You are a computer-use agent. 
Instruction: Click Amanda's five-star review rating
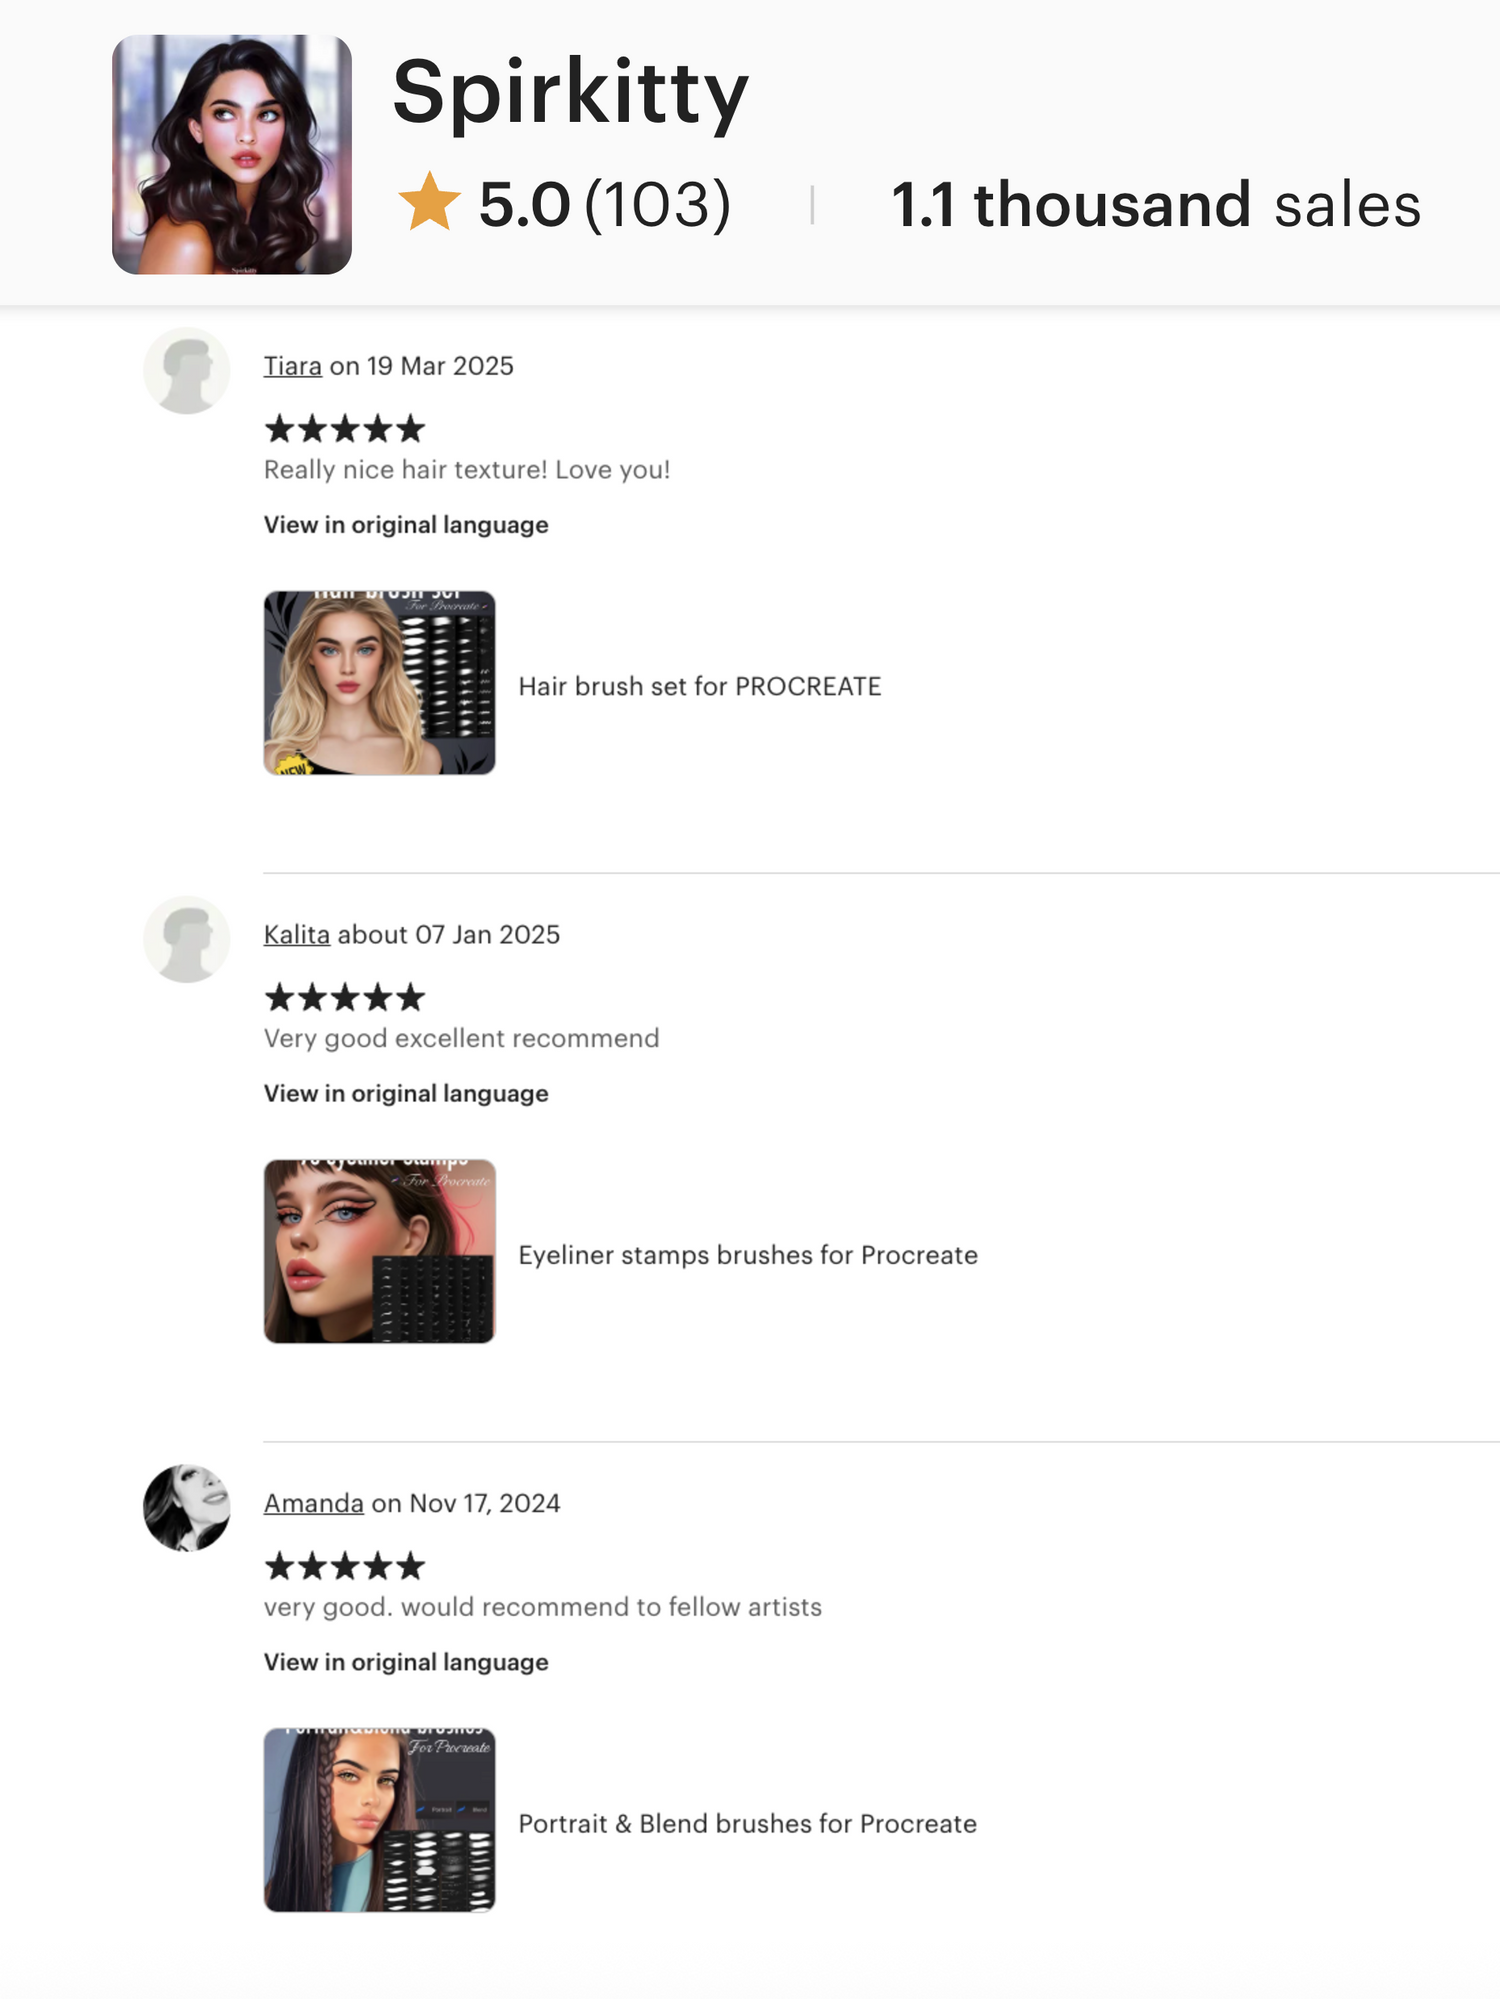(345, 1567)
